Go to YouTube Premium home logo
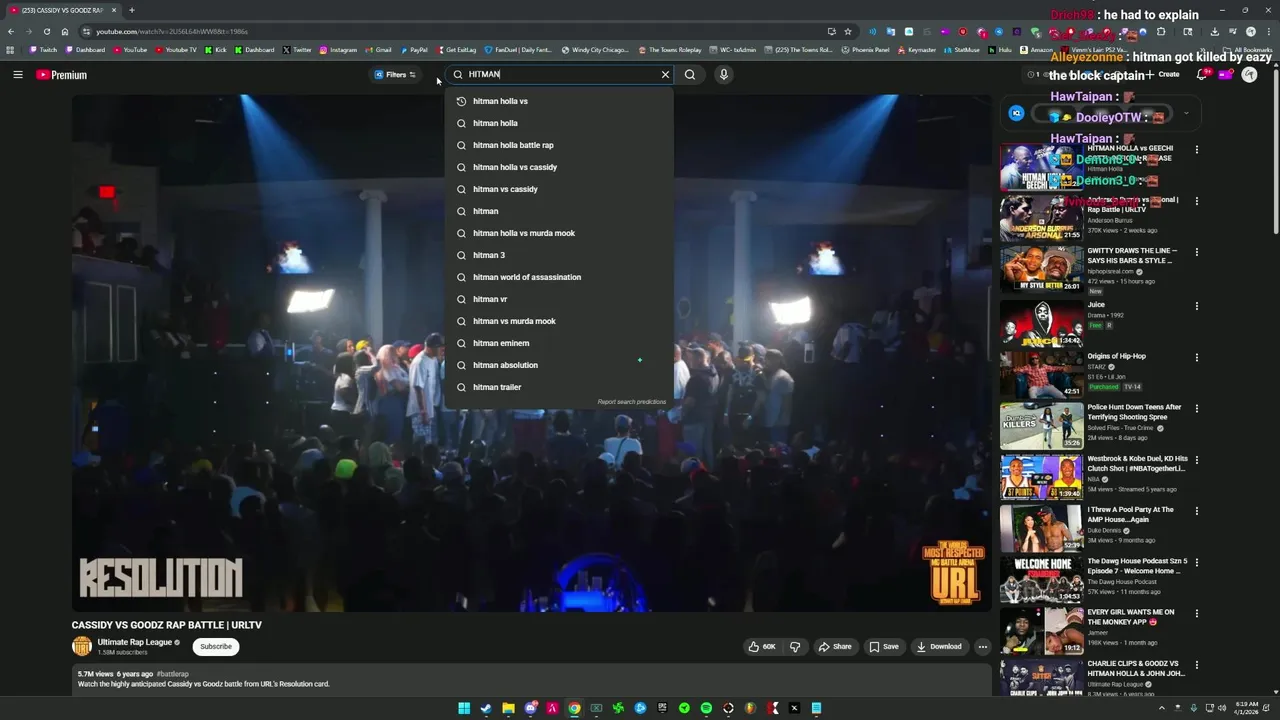Viewport: 1280px width, 720px height. pyautogui.click(x=62, y=75)
